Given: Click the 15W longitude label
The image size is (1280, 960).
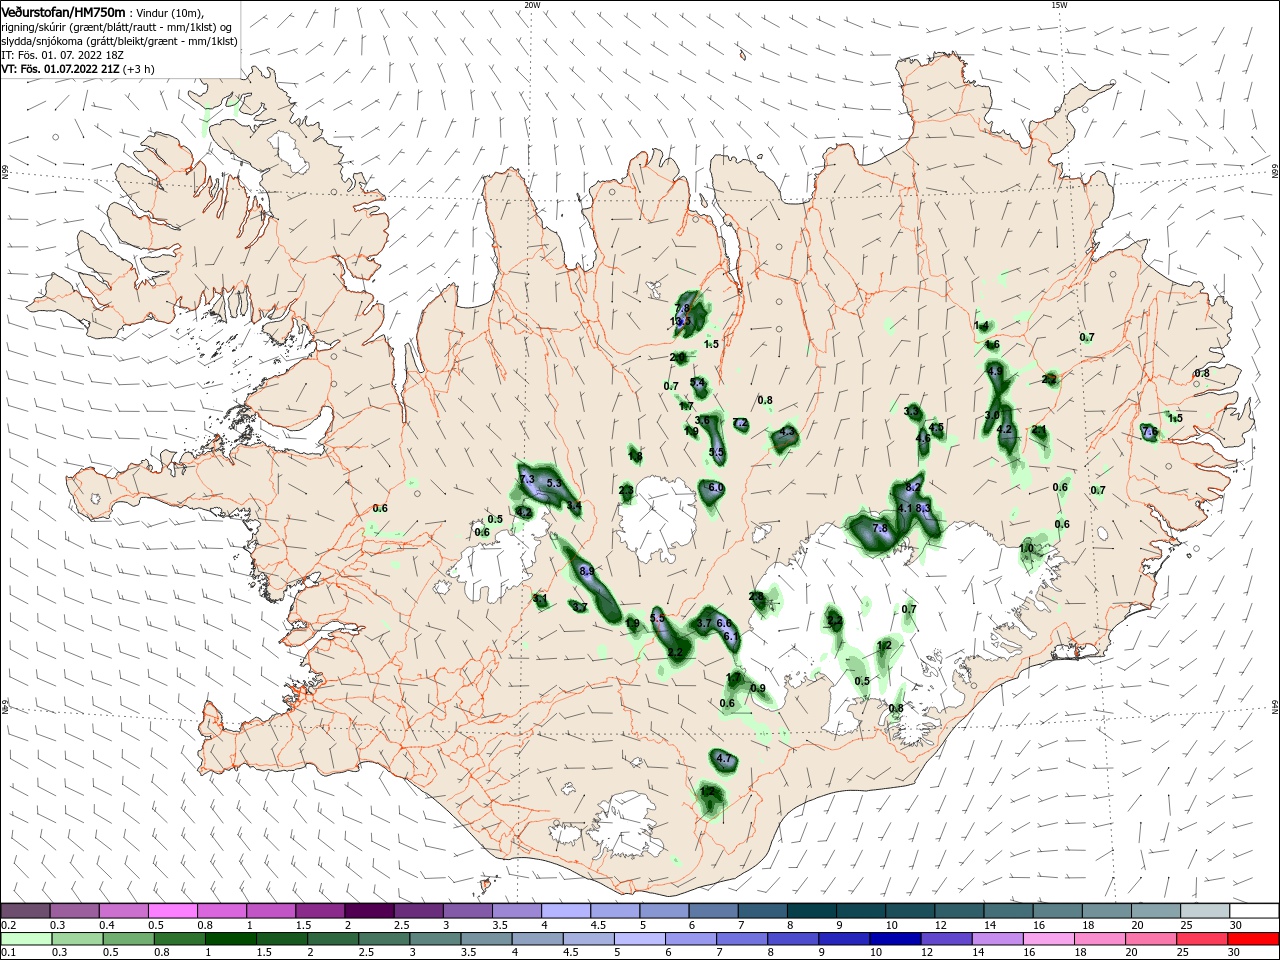Looking at the screenshot, I should [x=1058, y=5].
